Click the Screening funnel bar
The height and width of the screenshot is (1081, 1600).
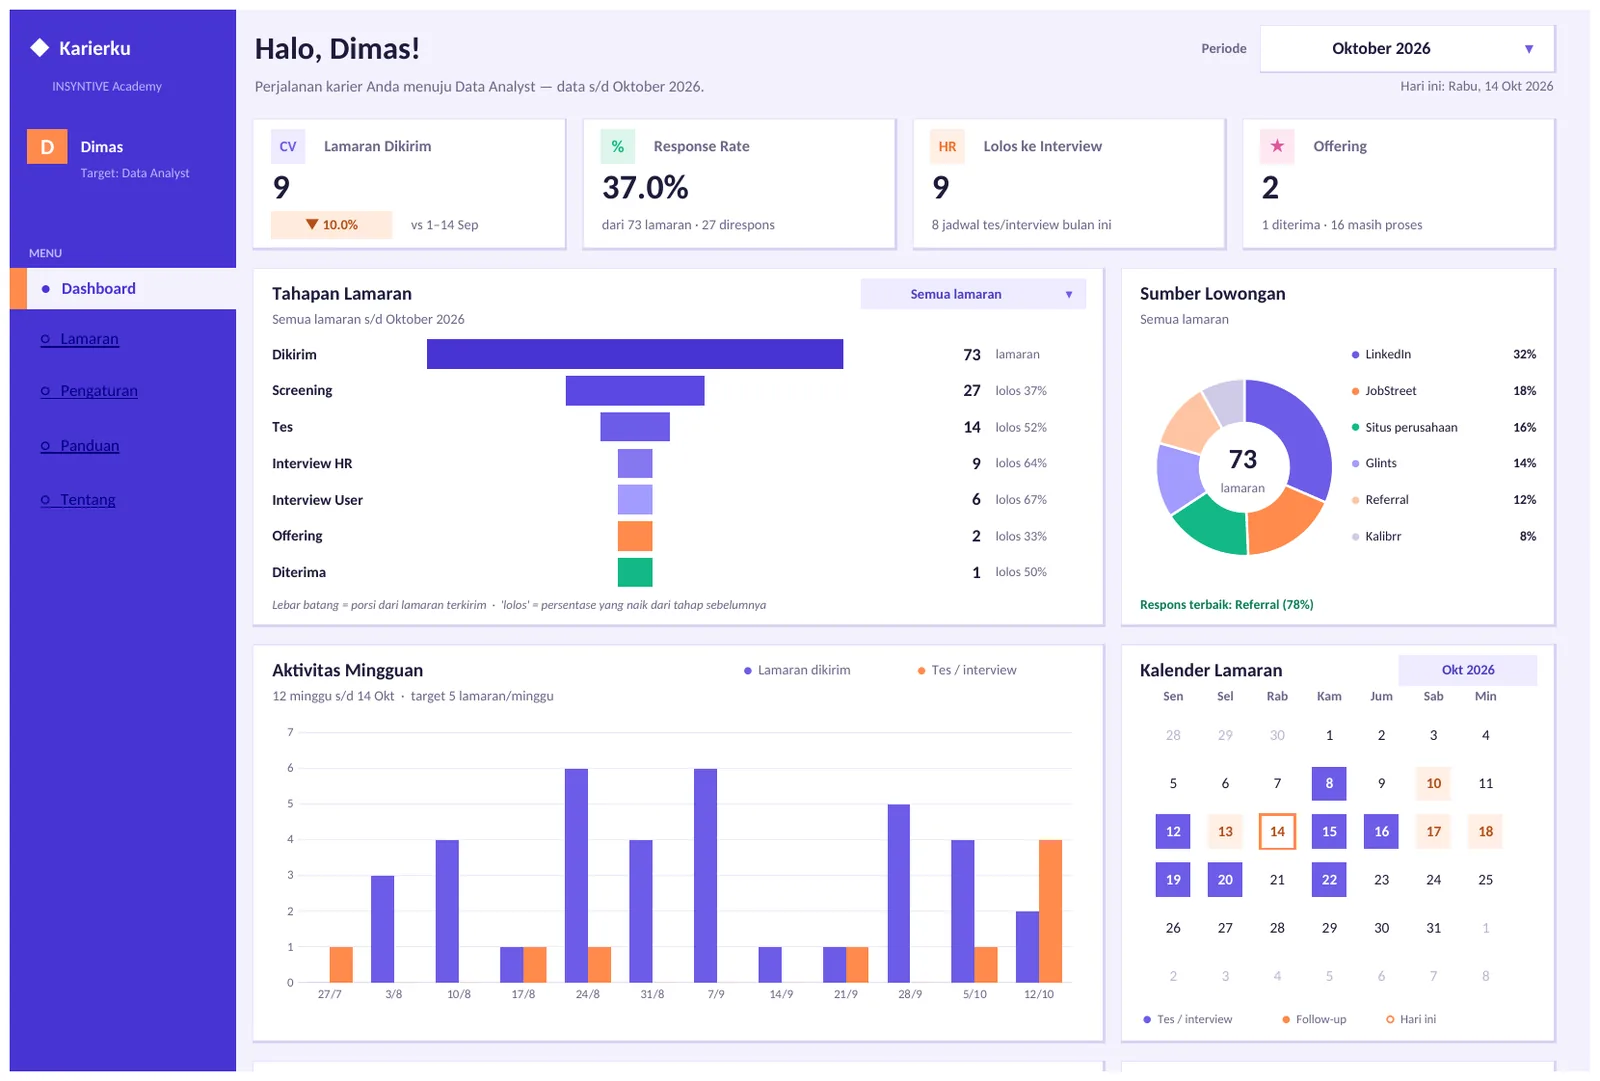635,391
